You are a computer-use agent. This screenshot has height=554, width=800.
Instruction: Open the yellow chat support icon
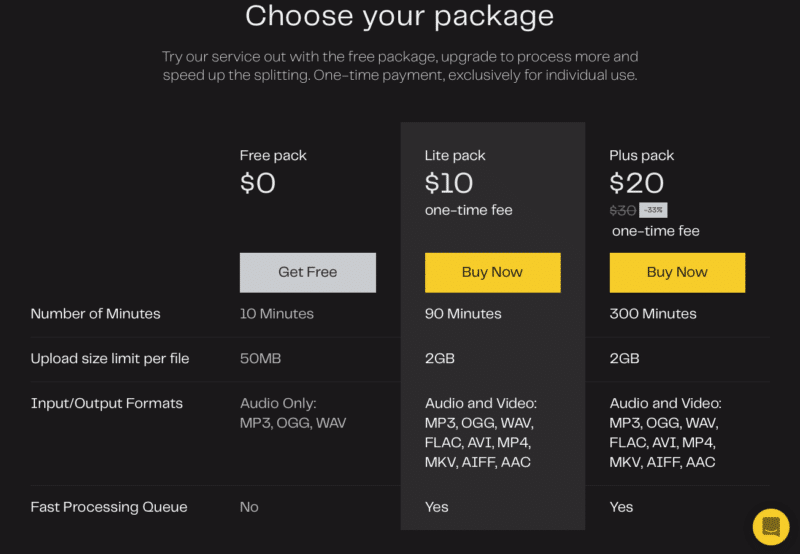coord(771,527)
